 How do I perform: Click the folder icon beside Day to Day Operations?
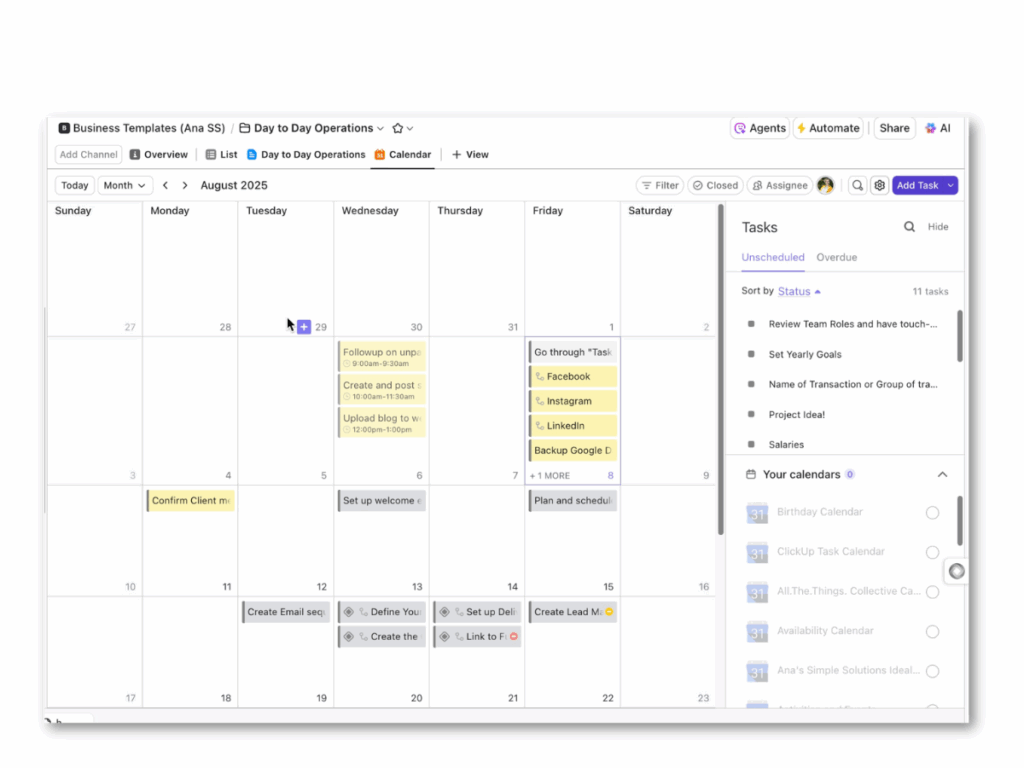(244, 129)
